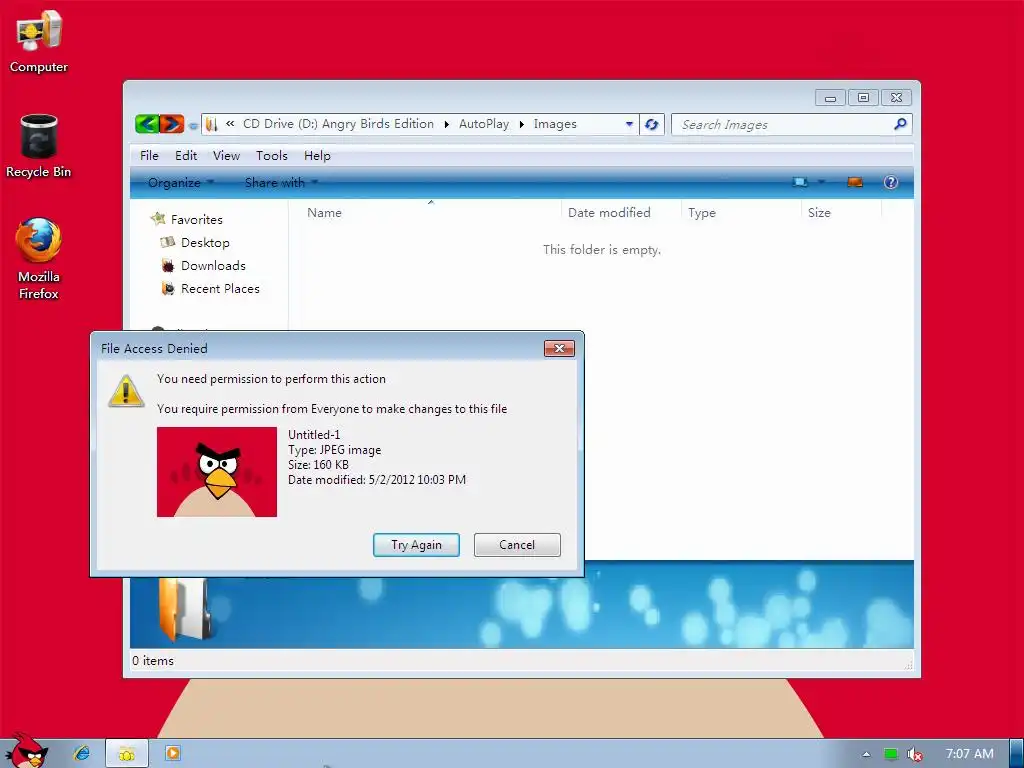This screenshot has width=1024, height=768.
Task: Expand the address bar history dropdown arrow
Action: pos(629,124)
